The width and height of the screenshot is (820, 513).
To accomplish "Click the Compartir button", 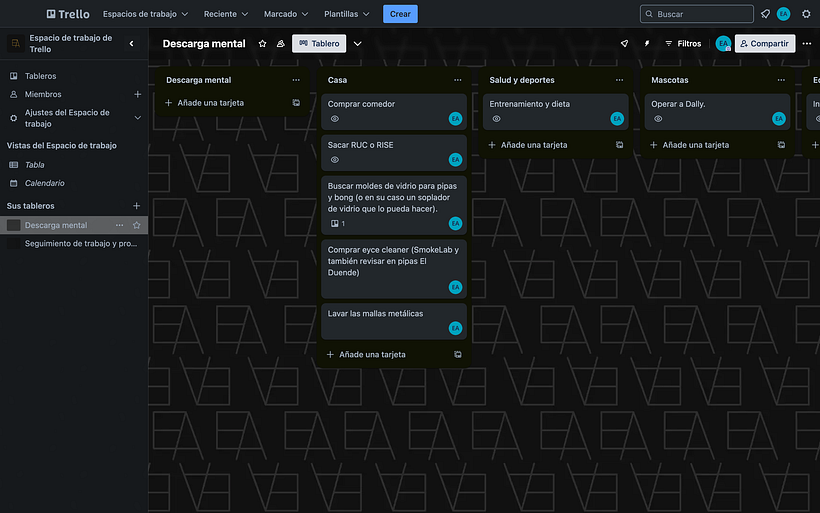I will point(765,44).
